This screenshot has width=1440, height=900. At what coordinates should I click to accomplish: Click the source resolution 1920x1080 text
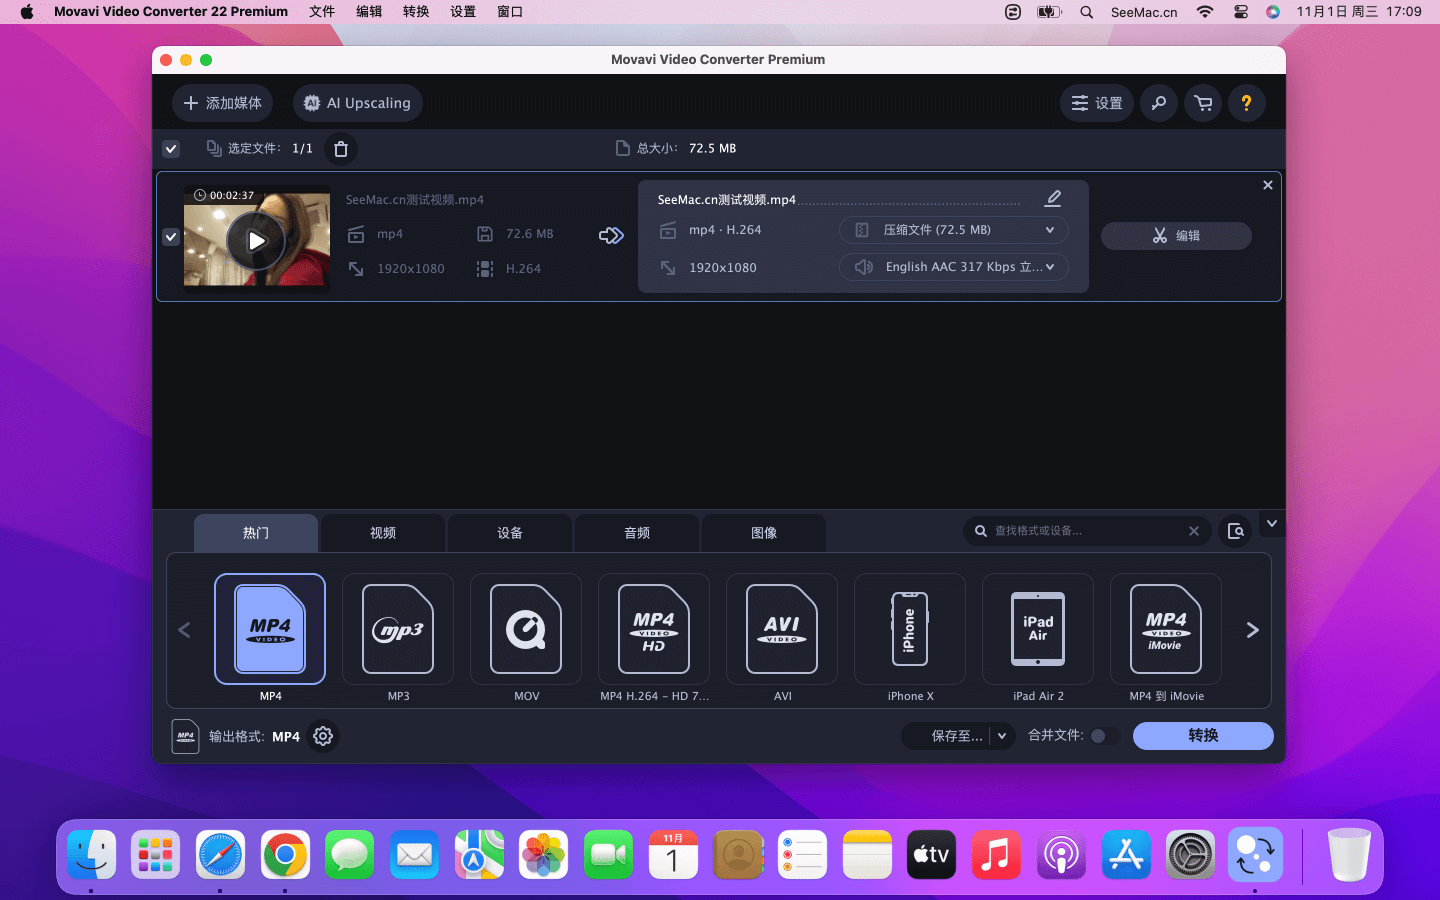click(411, 269)
